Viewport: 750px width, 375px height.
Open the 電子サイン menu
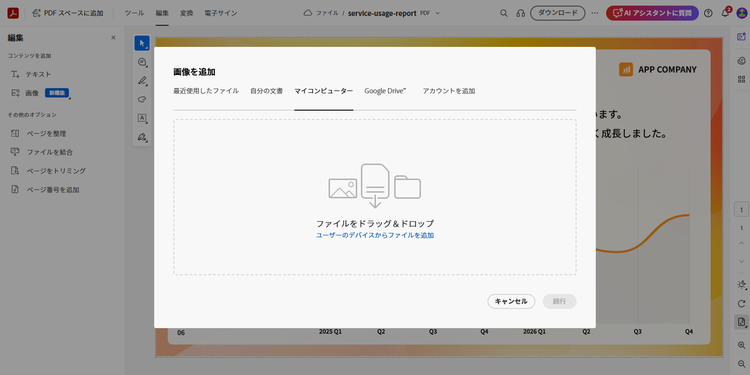click(x=221, y=13)
